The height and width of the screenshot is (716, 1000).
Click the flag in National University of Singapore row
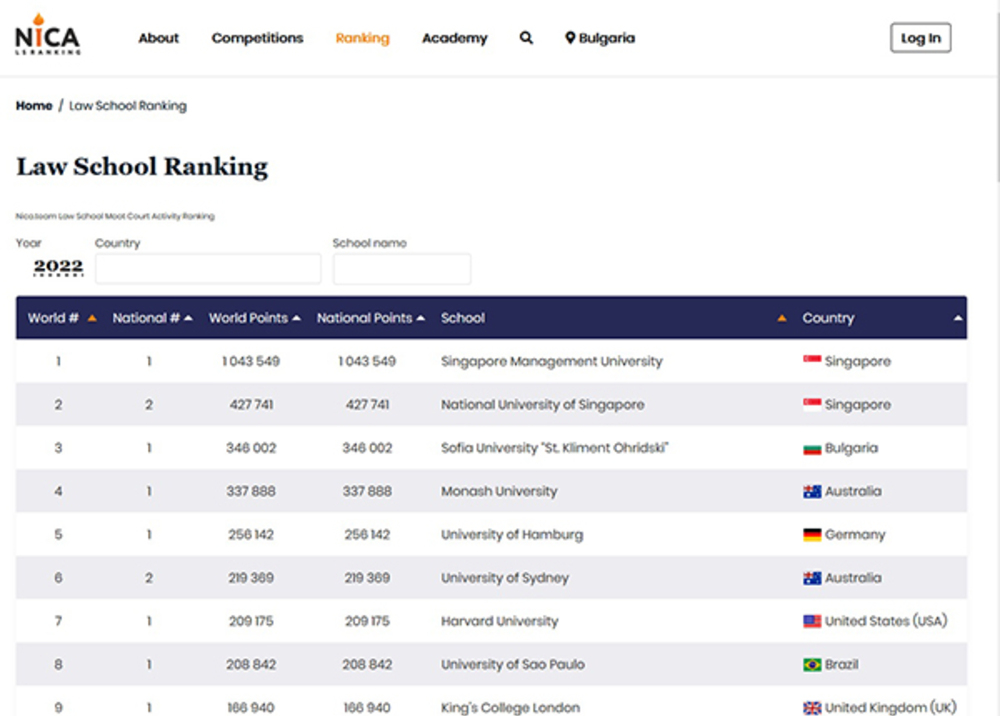(x=812, y=404)
